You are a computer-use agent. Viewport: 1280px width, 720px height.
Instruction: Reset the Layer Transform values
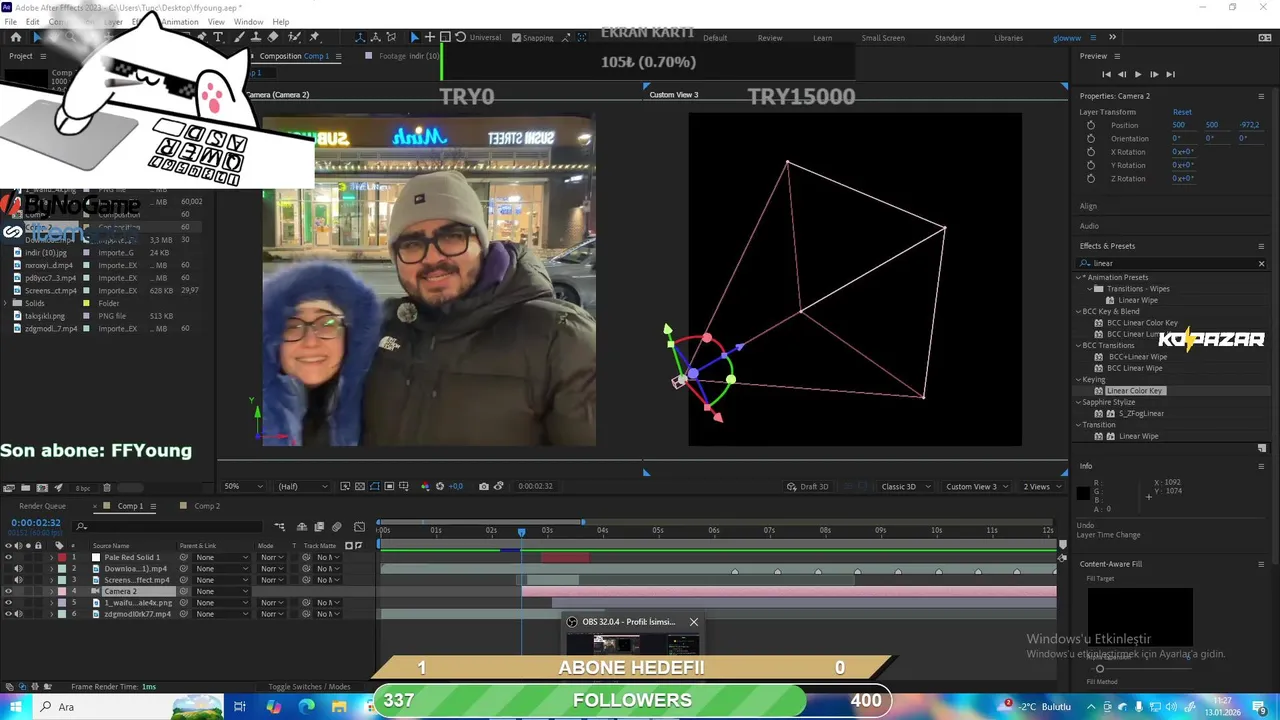click(1182, 112)
